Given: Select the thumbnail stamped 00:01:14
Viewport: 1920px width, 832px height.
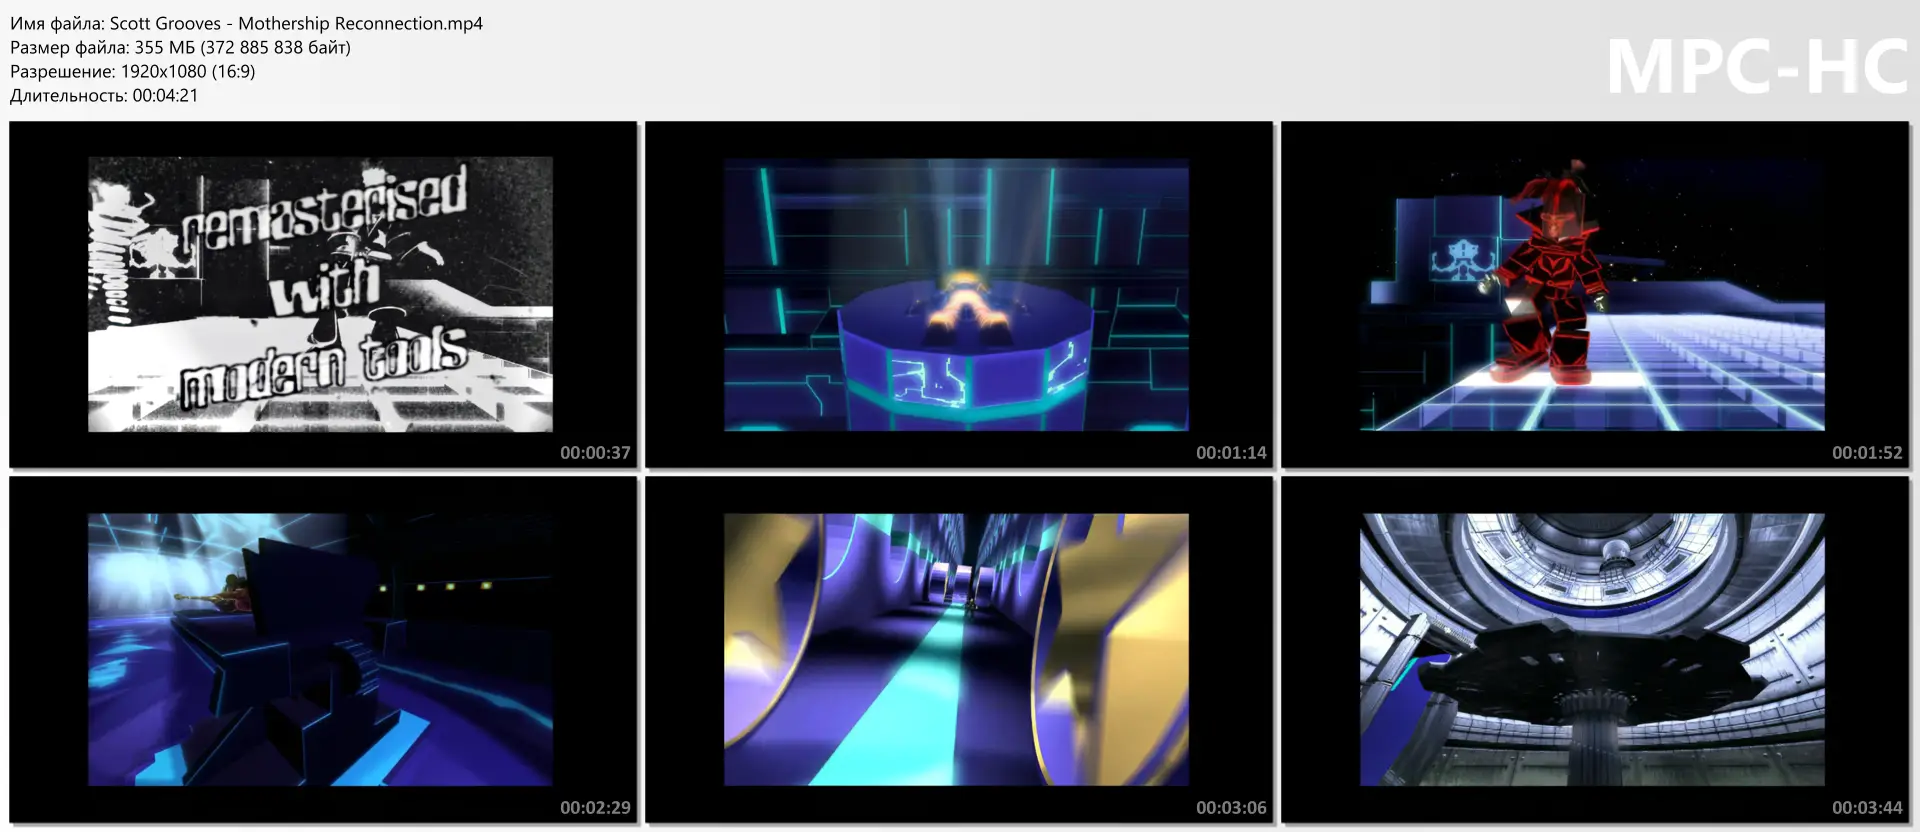Looking at the screenshot, I should (x=959, y=294).
